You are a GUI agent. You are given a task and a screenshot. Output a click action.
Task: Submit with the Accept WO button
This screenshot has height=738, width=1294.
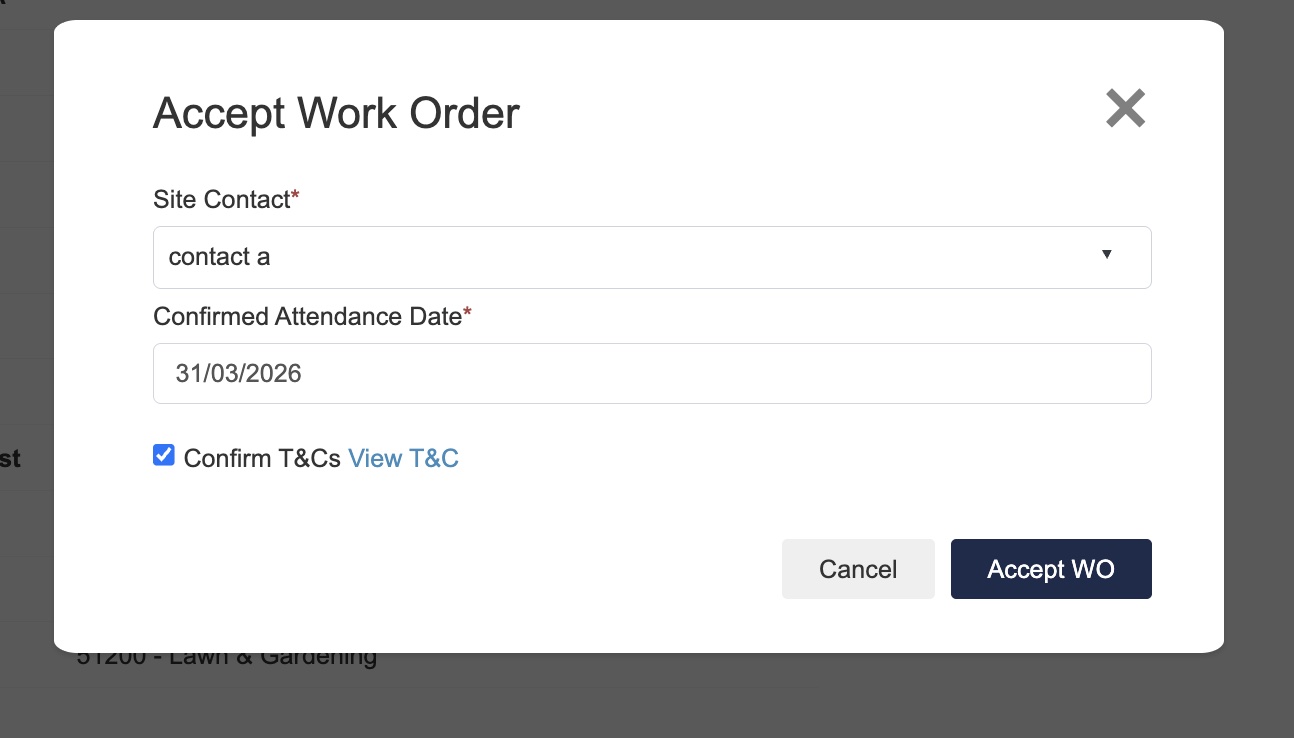[1050, 569]
